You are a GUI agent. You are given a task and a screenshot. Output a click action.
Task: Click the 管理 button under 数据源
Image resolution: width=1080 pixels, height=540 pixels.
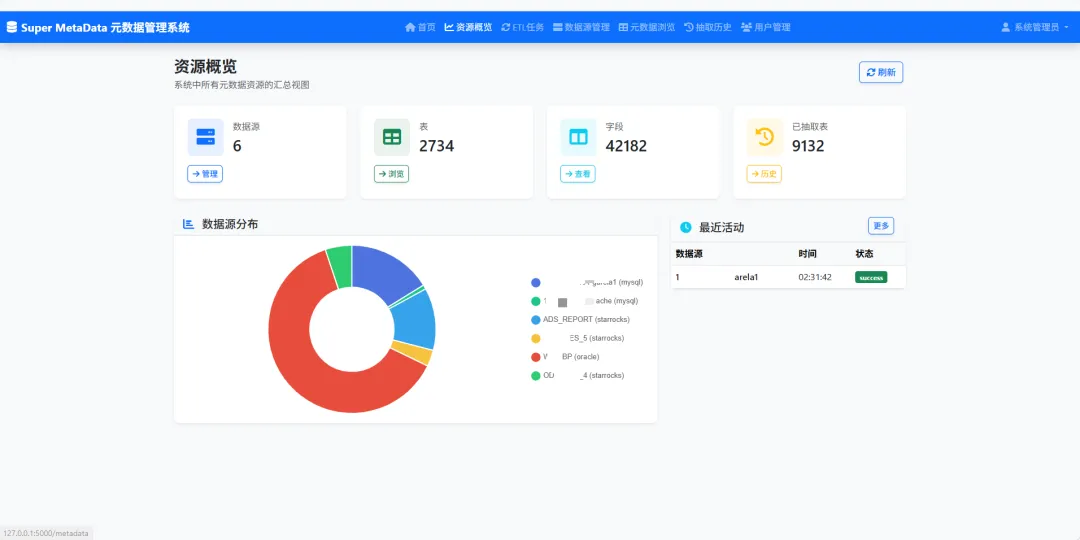(x=205, y=174)
